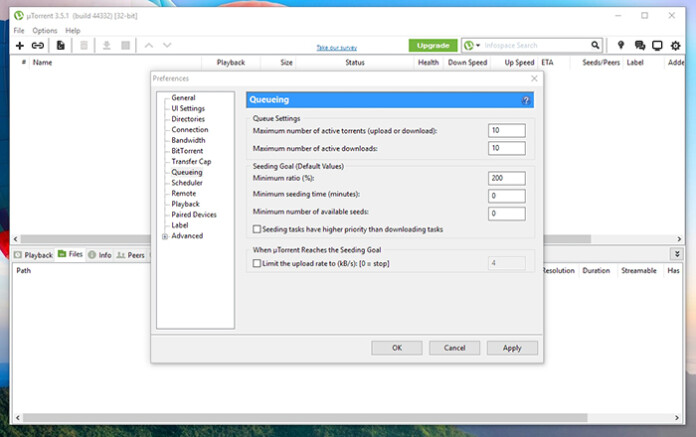
Task: Click the Add Torrent plus icon
Action: click(x=20, y=45)
